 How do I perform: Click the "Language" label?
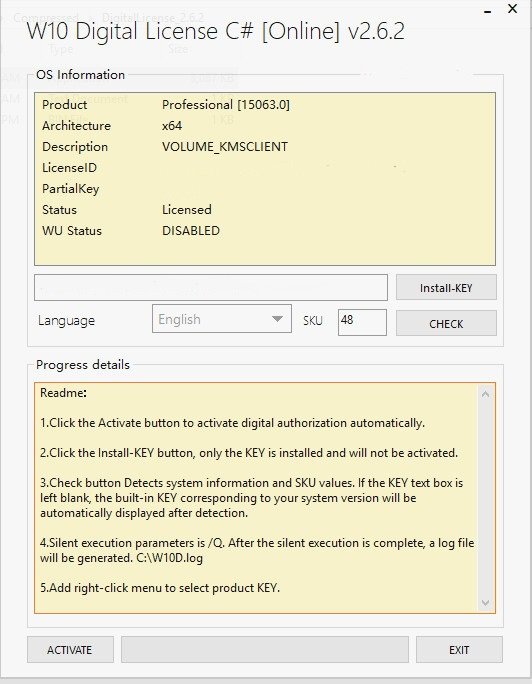[66, 321]
